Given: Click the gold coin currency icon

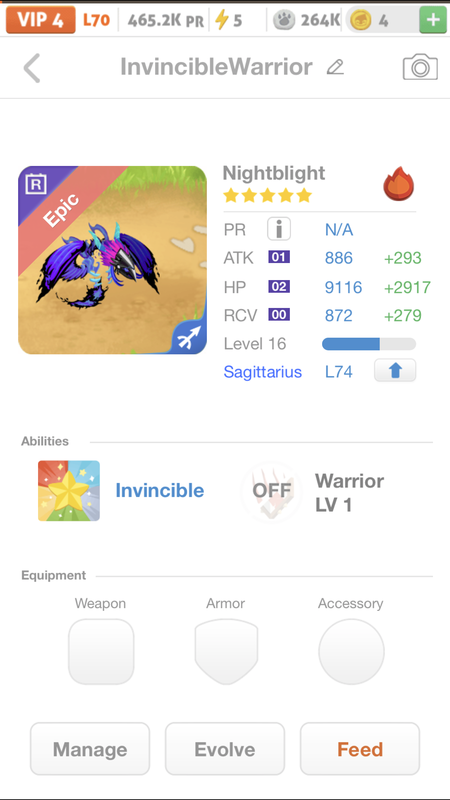Looking at the screenshot, I should tap(360, 20).
